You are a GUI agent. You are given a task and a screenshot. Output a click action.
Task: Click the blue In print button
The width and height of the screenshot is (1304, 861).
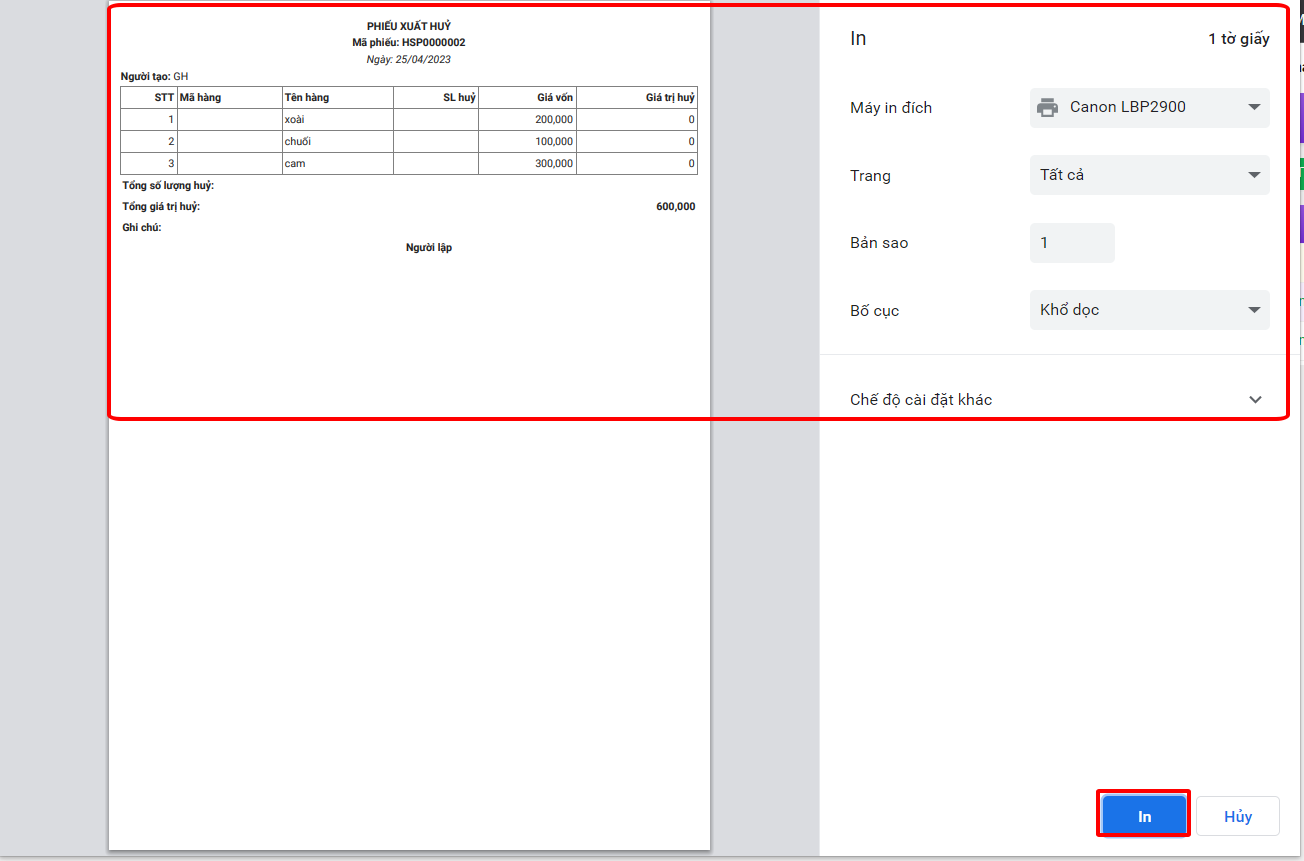click(x=1144, y=816)
